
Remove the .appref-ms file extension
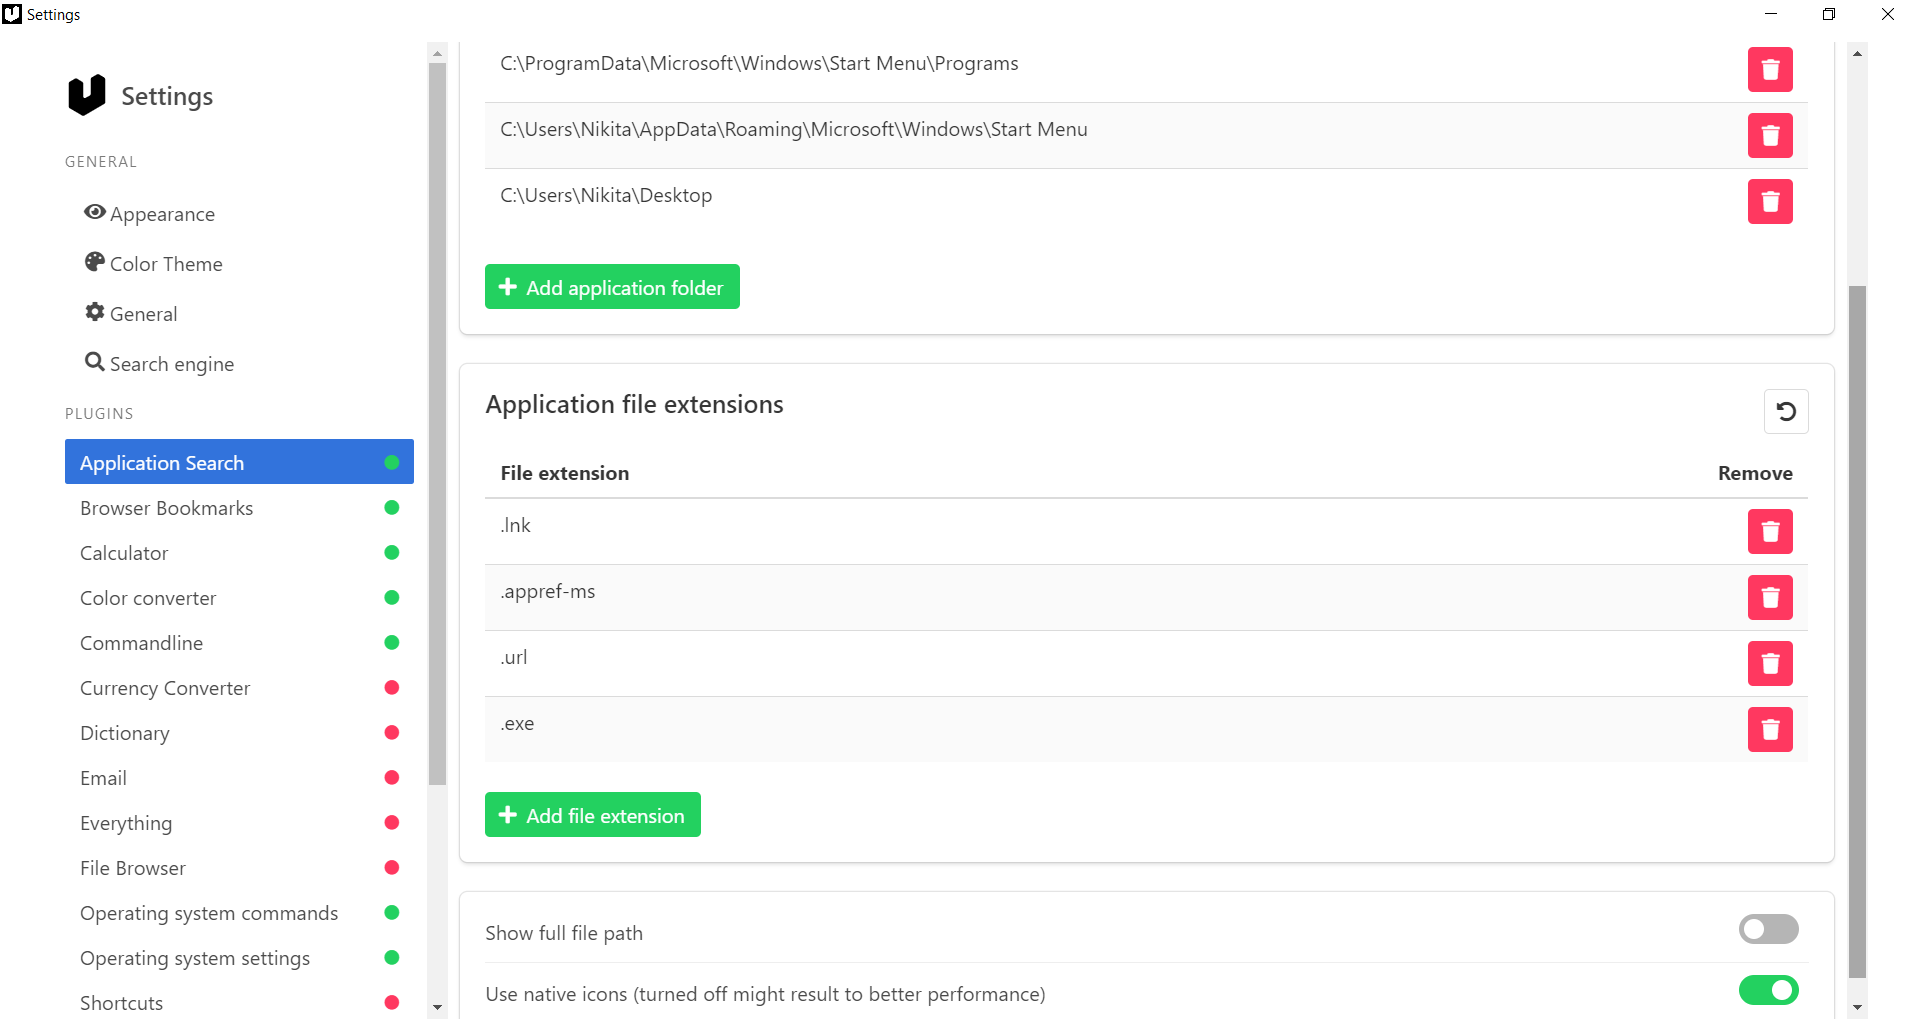point(1770,598)
